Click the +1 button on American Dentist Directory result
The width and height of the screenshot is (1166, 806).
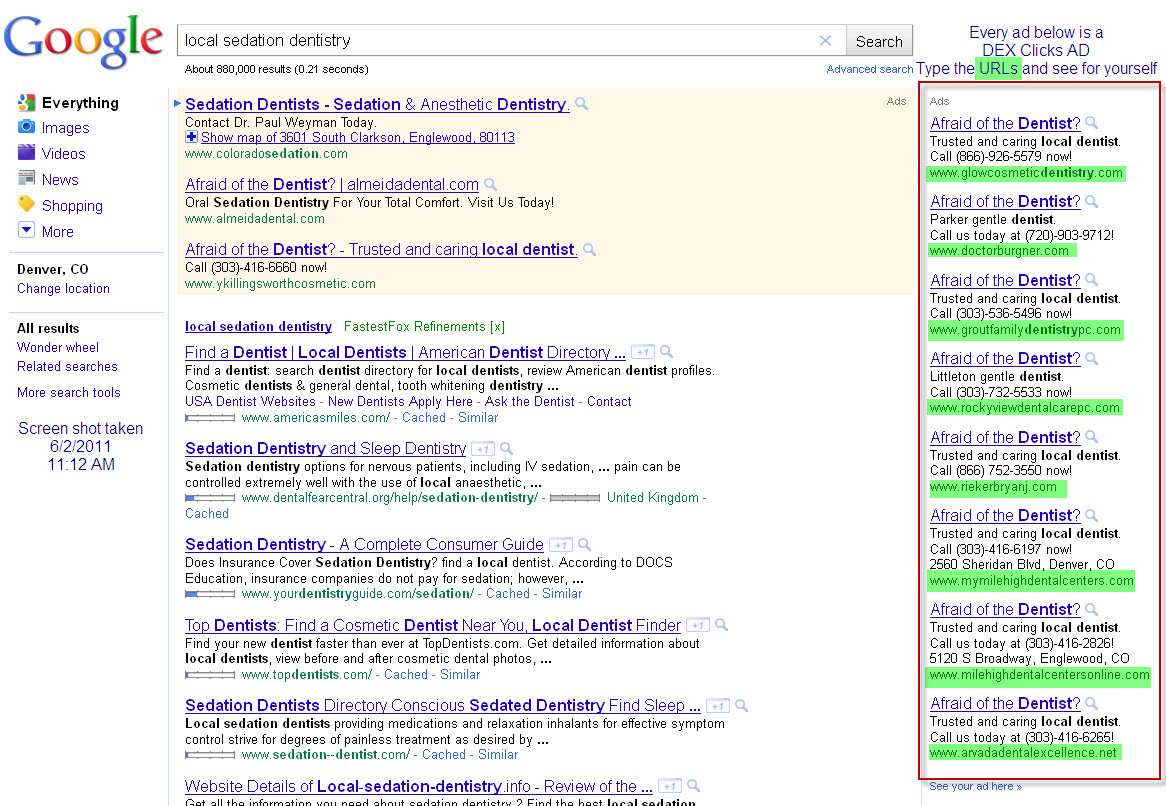[x=643, y=352]
